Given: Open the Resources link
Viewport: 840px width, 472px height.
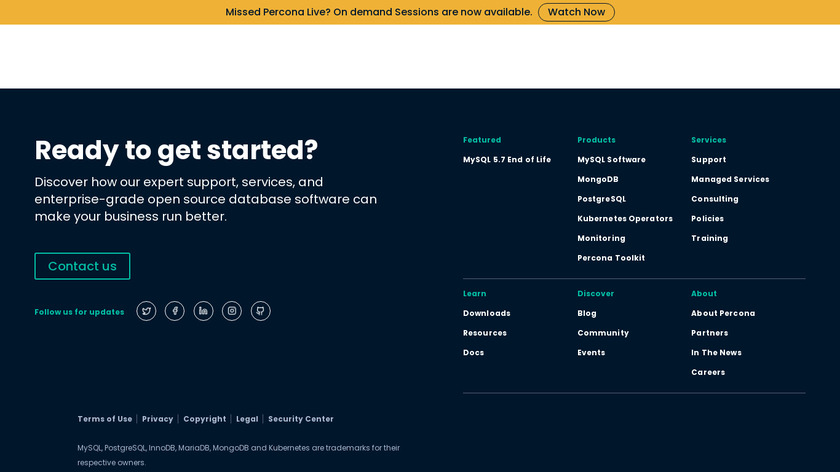Looking at the screenshot, I should (485, 333).
